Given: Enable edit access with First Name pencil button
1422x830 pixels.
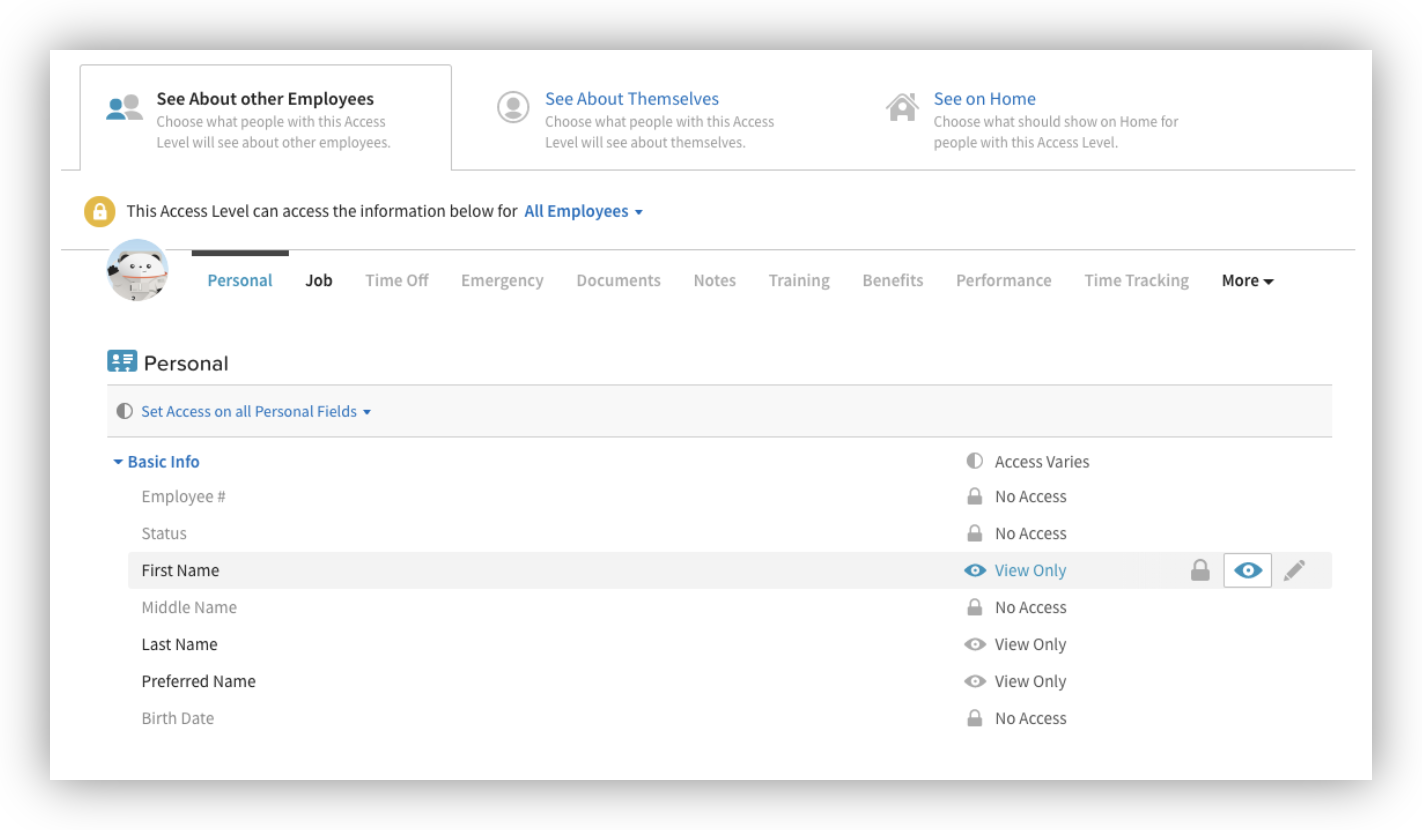Looking at the screenshot, I should click(1294, 571).
